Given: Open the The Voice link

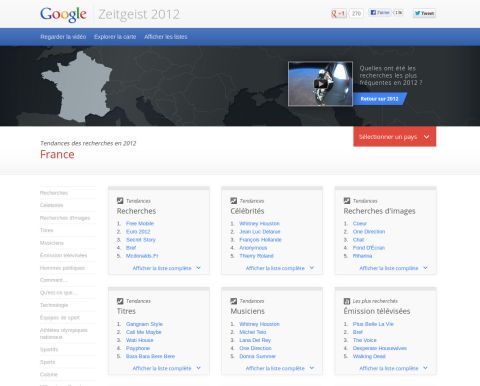Looking at the screenshot, I should pyautogui.click(x=365, y=340).
